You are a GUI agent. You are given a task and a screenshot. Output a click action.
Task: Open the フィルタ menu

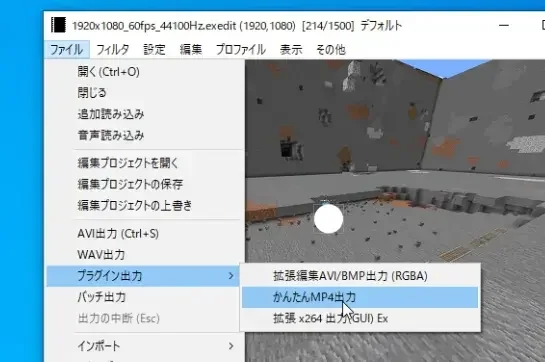113,49
